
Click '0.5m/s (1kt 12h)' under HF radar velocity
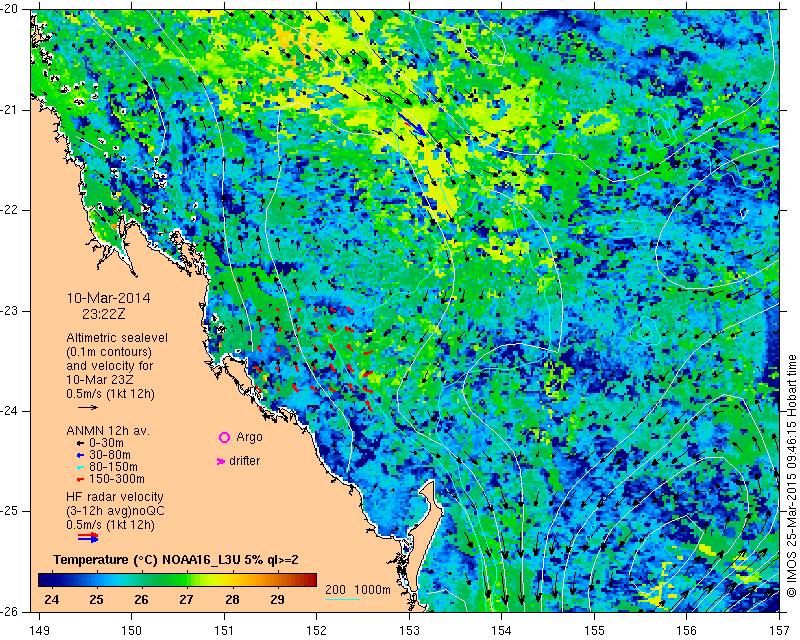pyautogui.click(x=110, y=525)
